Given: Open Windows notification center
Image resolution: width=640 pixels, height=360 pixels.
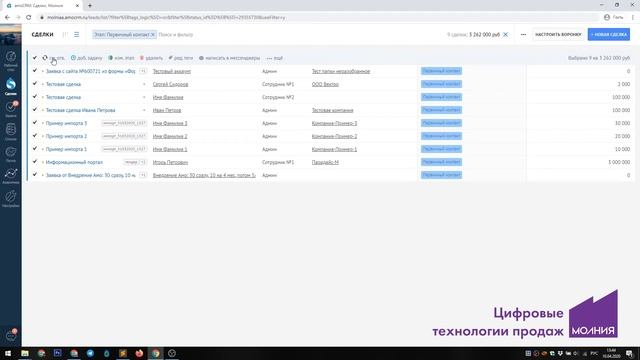Looking at the screenshot, I should (x=629, y=353).
